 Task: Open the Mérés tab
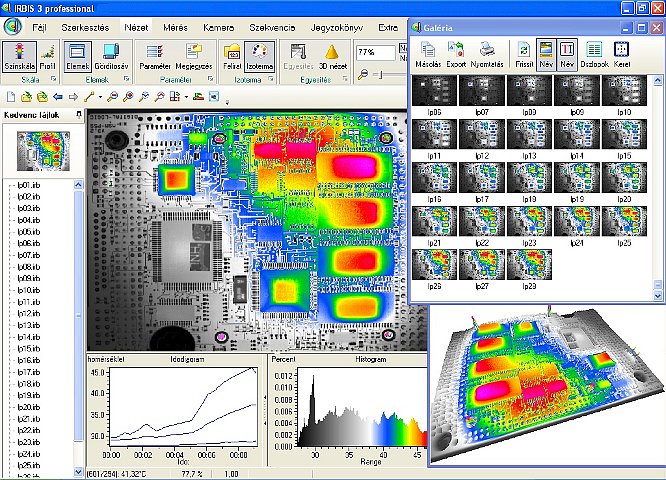click(175, 28)
